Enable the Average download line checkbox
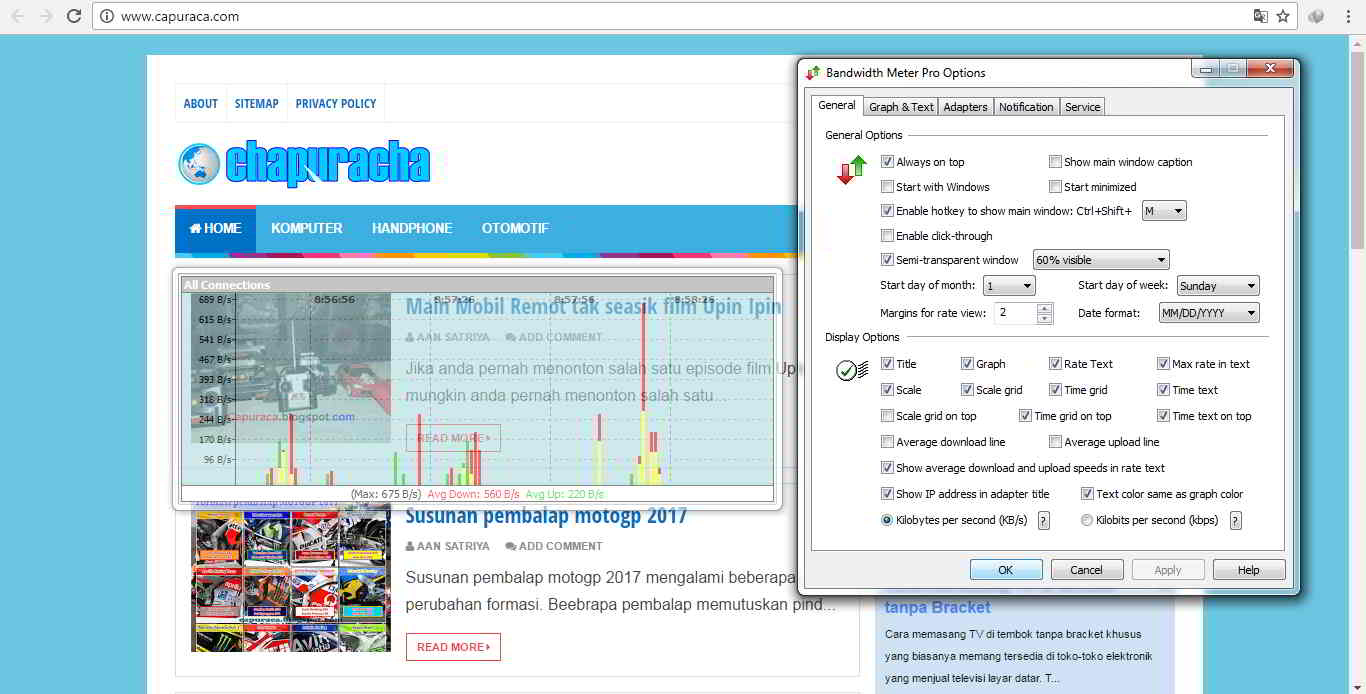 [x=887, y=442]
